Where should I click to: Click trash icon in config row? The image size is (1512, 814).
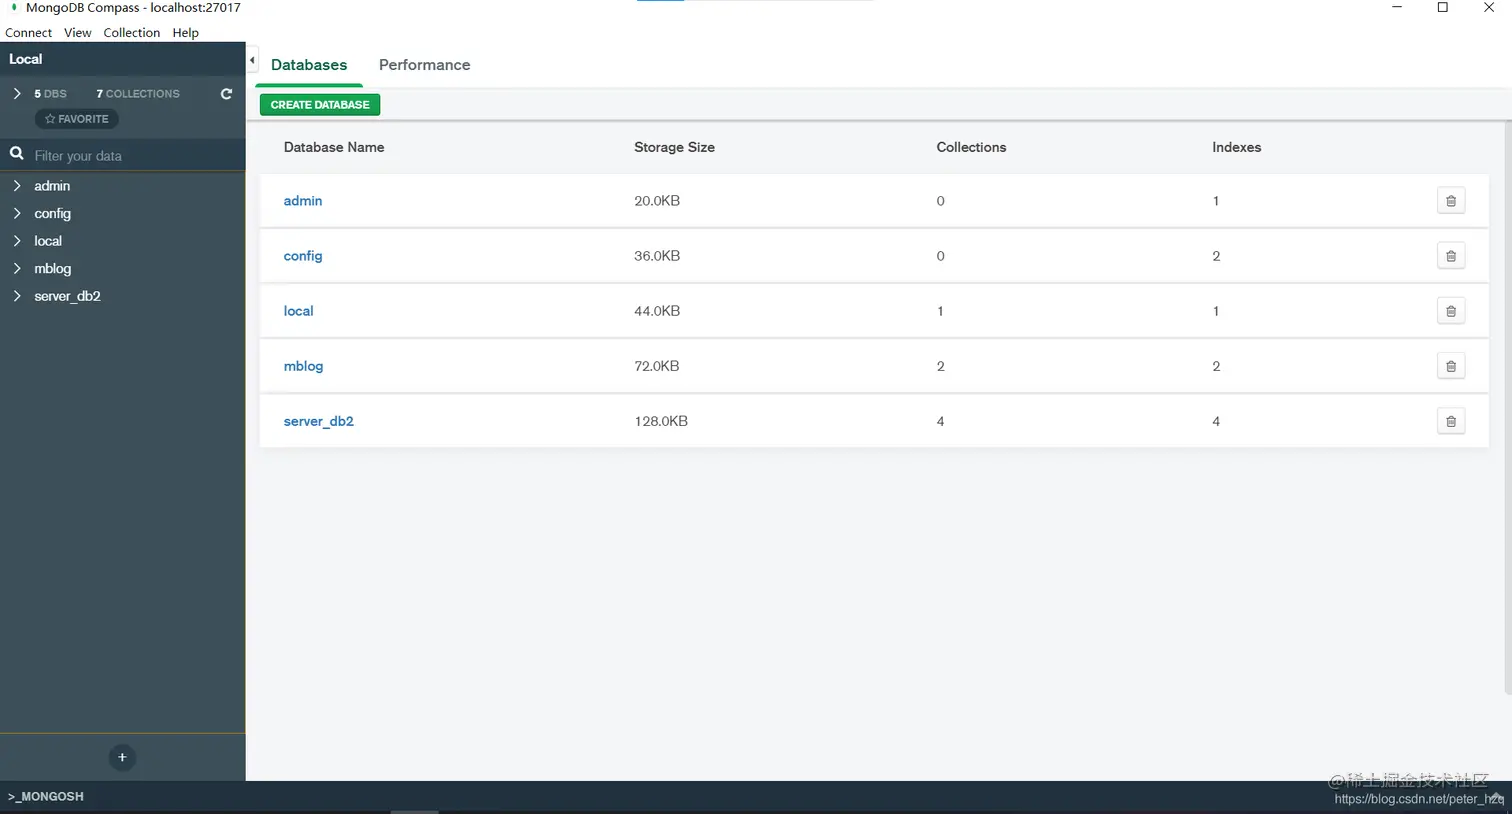[x=1451, y=256]
